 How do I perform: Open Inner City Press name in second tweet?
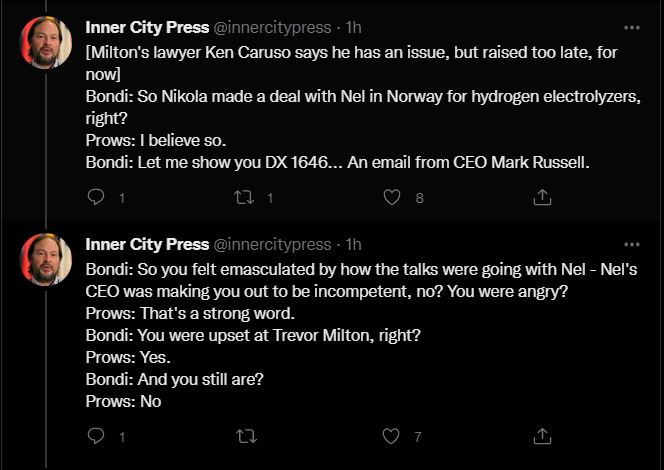click(147, 244)
